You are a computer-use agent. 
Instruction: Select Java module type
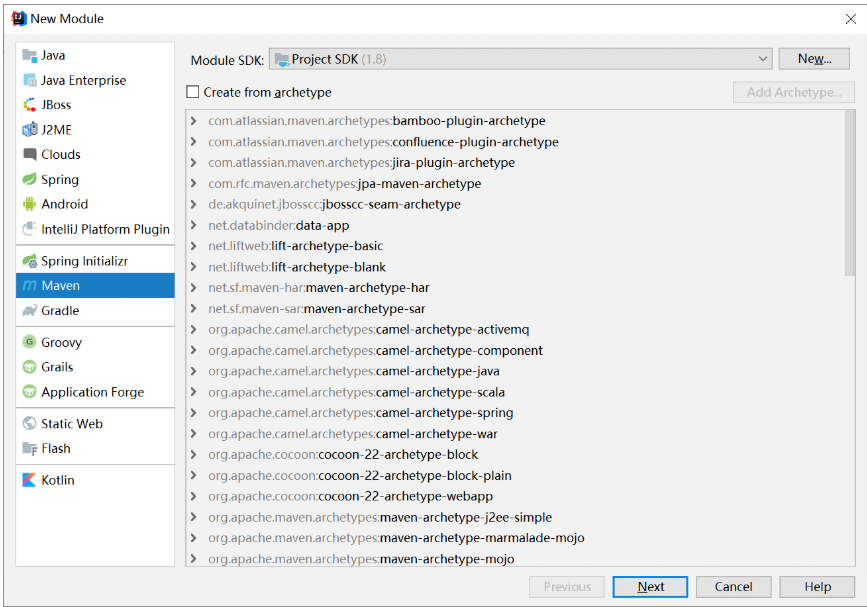95,55
